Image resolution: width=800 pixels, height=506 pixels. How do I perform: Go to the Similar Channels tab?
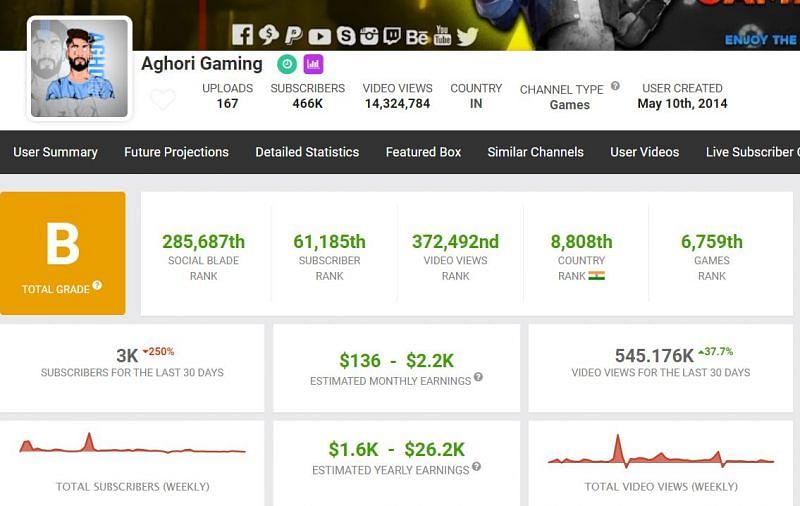point(535,152)
